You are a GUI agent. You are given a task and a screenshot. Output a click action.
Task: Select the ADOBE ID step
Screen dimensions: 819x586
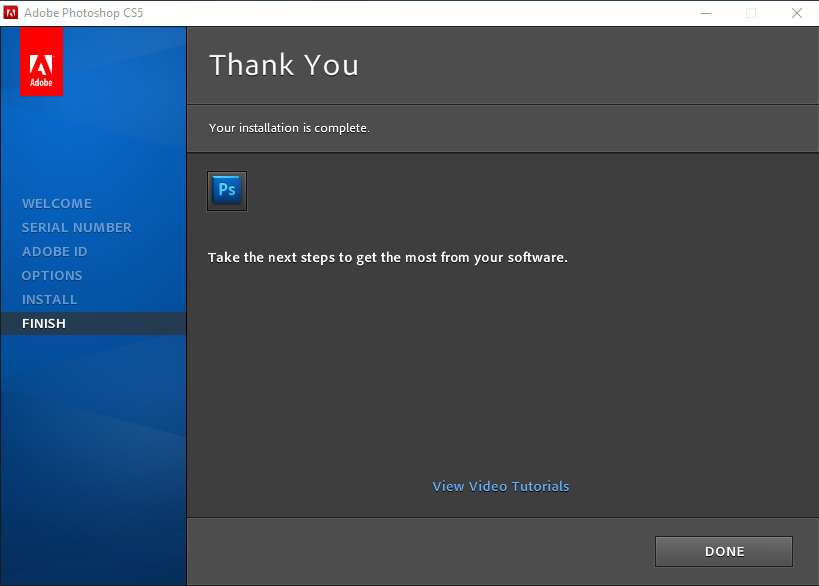[54, 252]
